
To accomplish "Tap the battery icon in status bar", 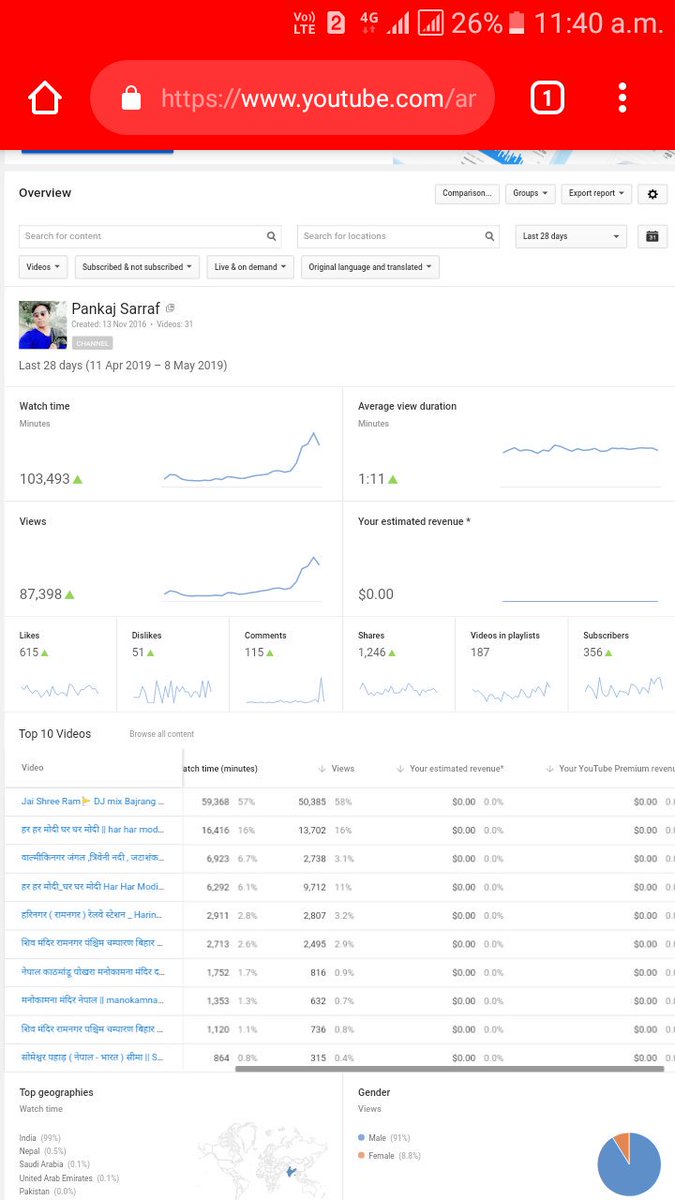I will pyautogui.click(x=517, y=22).
